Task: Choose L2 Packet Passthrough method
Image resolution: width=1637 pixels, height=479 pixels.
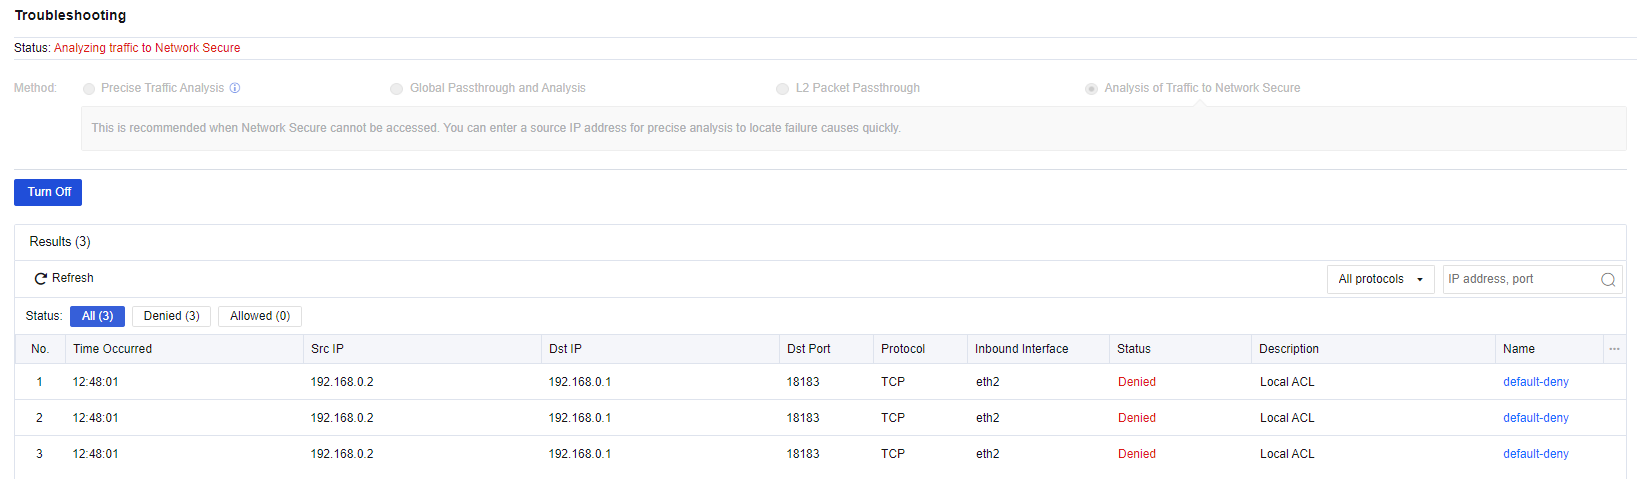Action: click(x=783, y=89)
